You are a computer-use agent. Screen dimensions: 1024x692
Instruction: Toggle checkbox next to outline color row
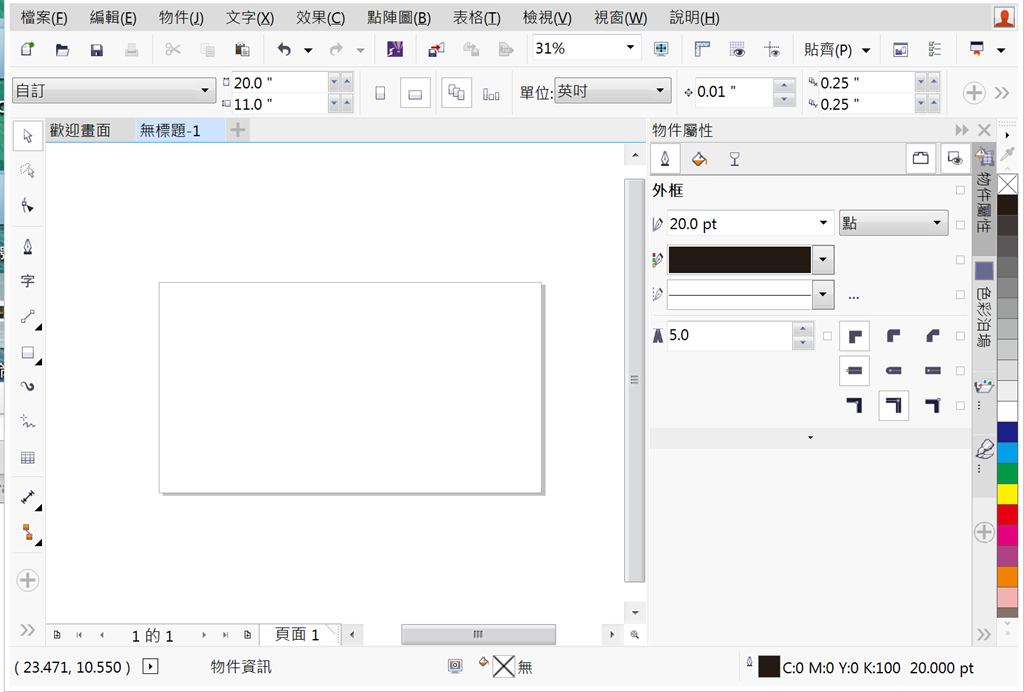960,260
